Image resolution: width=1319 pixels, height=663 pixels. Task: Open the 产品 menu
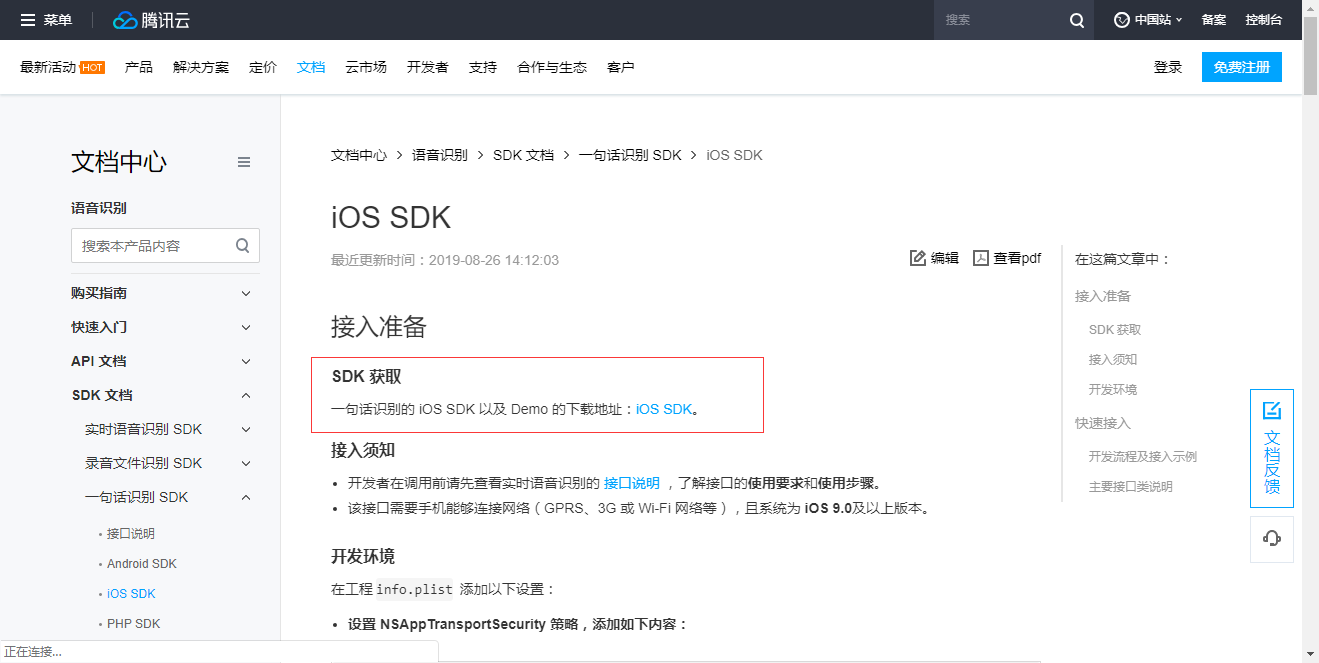[139, 67]
